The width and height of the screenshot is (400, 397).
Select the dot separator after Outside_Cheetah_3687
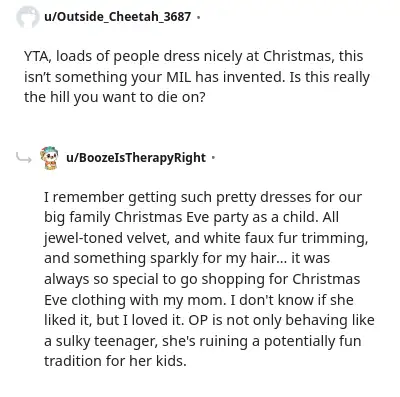[x=199, y=17]
